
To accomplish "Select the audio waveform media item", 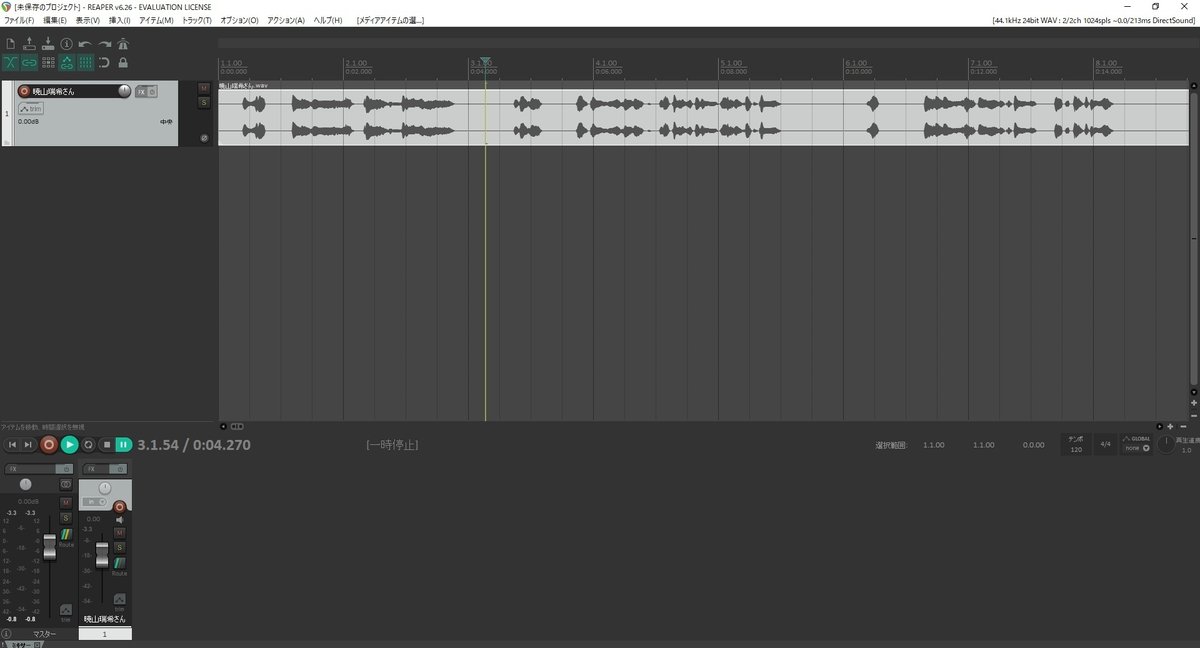I will pos(704,117).
